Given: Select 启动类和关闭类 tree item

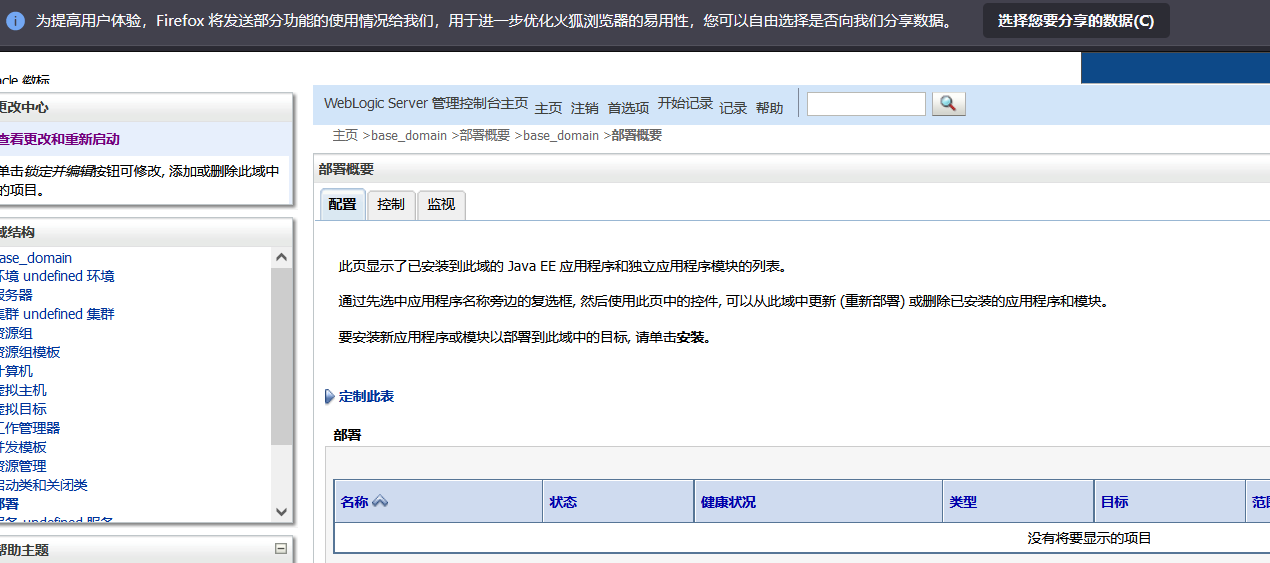Looking at the screenshot, I should click(x=43, y=485).
